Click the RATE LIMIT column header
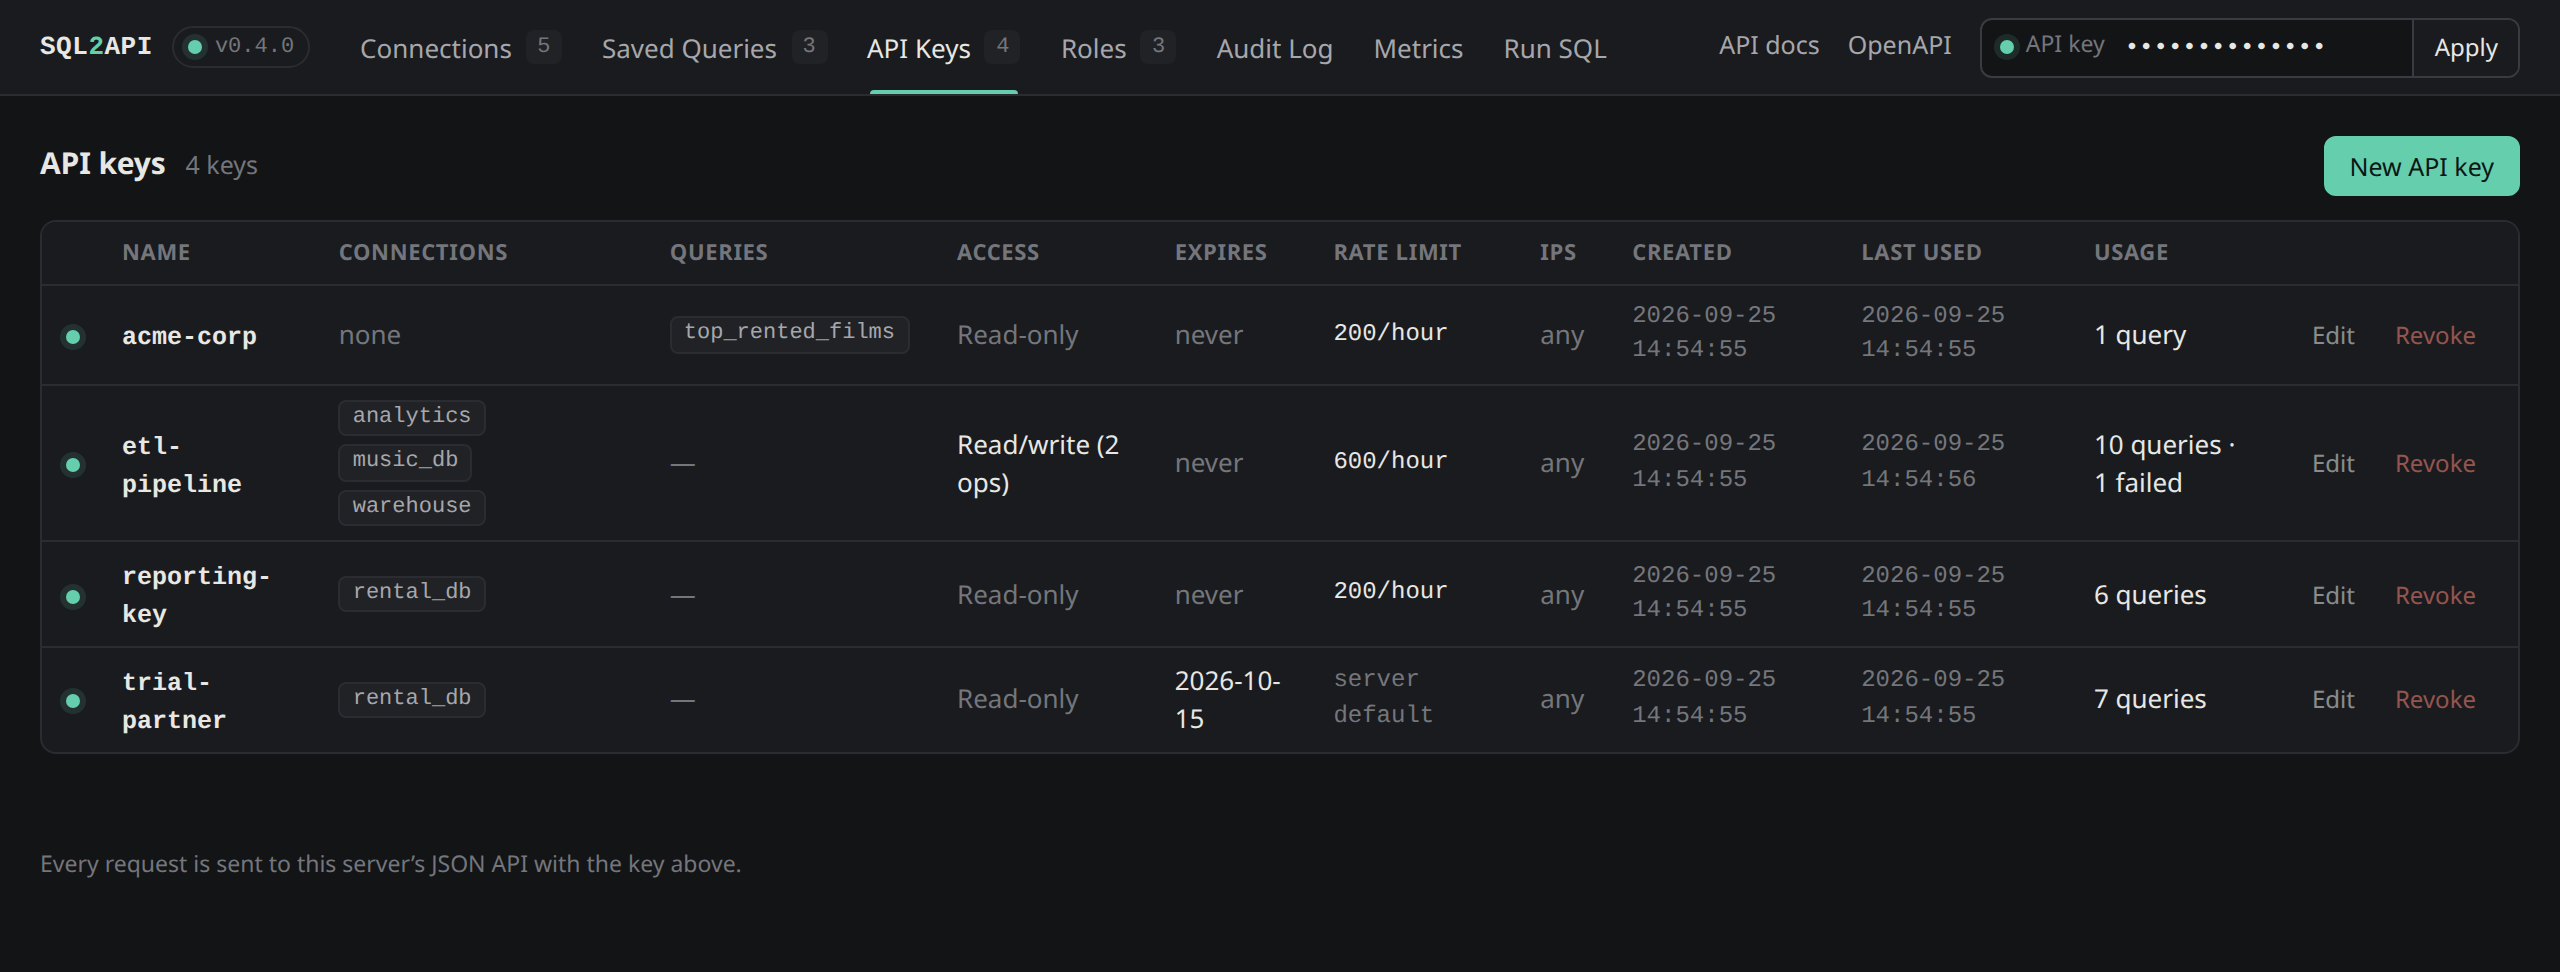Viewport: 2560px width, 972px height. tap(1397, 252)
